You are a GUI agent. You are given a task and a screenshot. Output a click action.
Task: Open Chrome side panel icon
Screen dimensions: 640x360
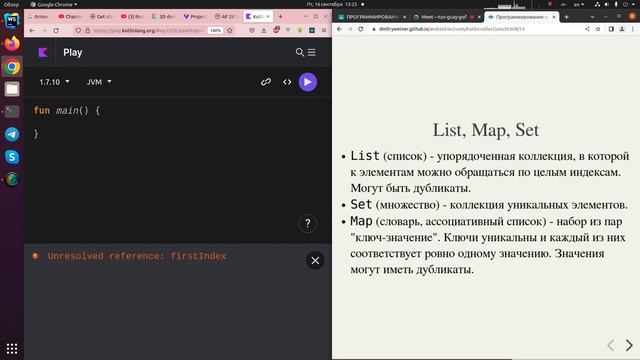point(611,29)
